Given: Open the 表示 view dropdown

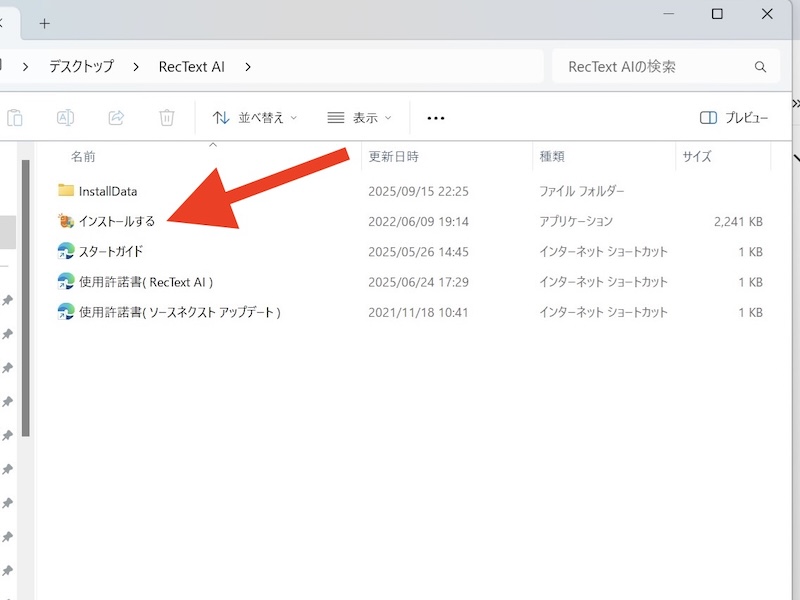Looking at the screenshot, I should coord(359,117).
